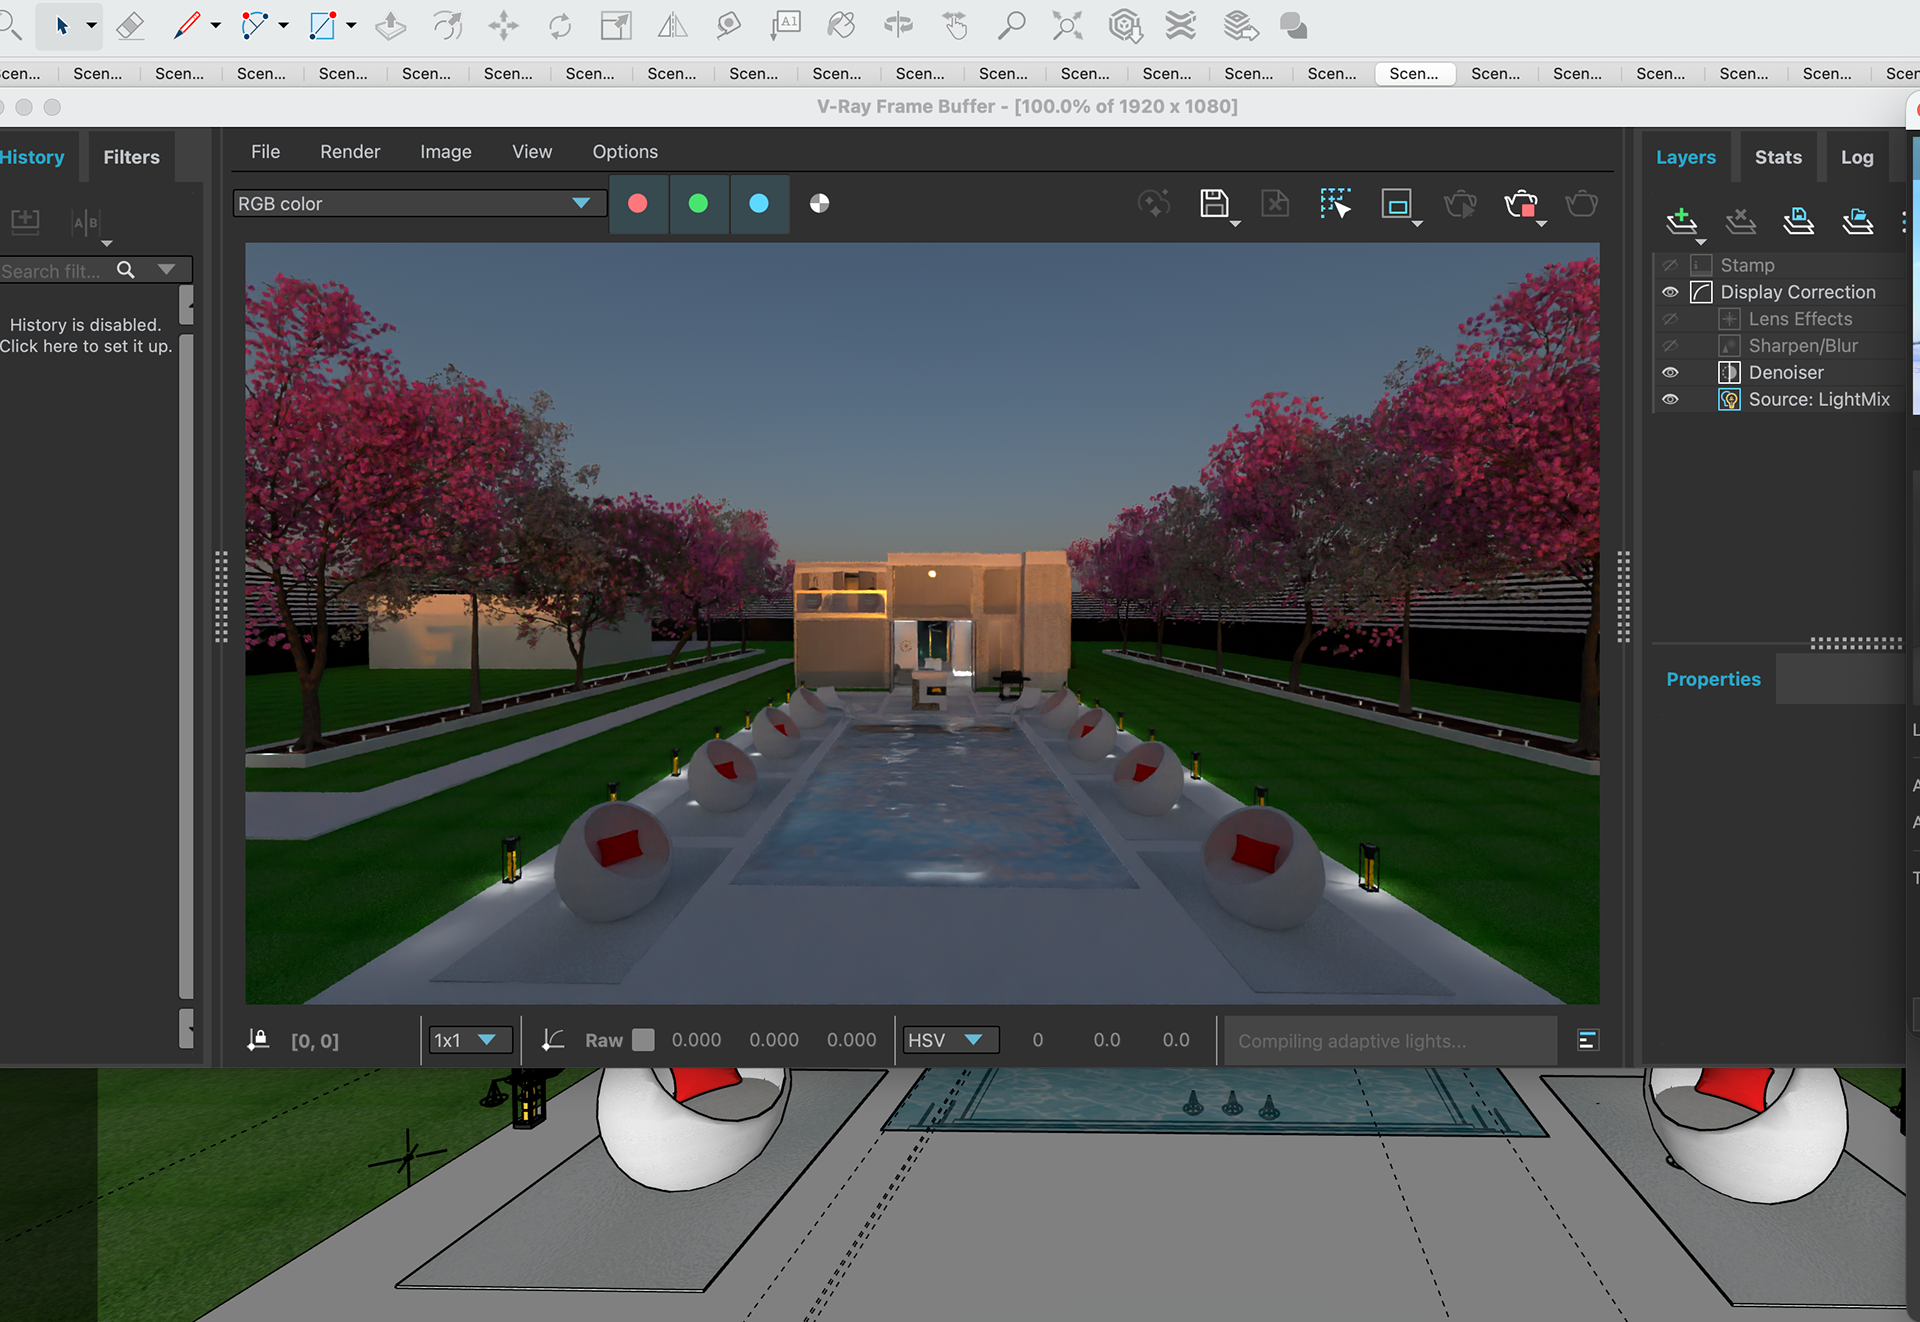Image resolution: width=1920 pixels, height=1322 pixels.
Task: Hide the Source: LightMix layer
Action: coord(1670,399)
